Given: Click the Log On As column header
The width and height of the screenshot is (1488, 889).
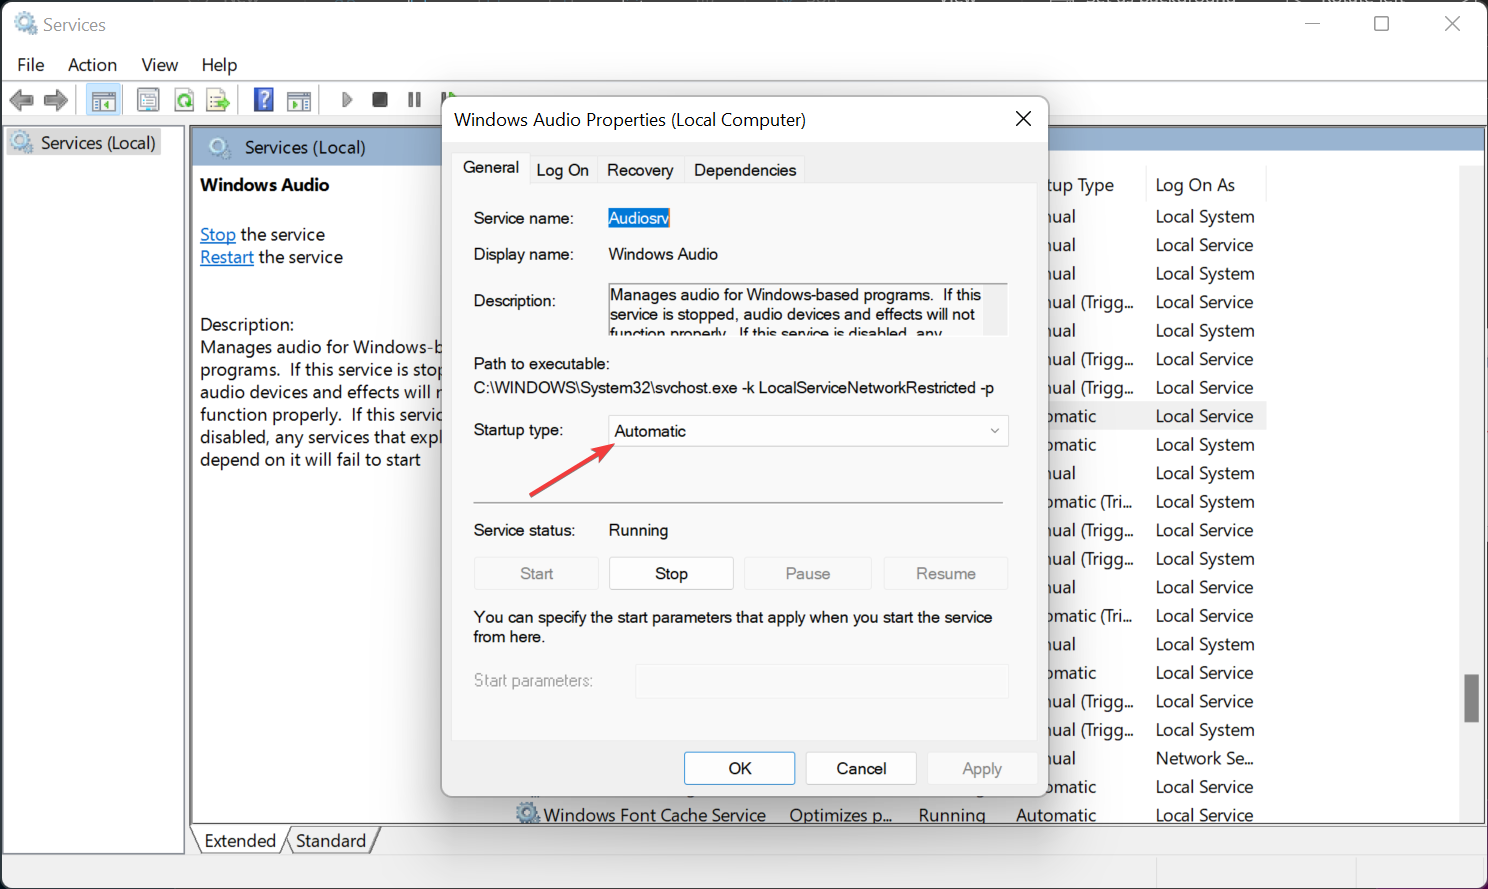Looking at the screenshot, I should (1195, 185).
